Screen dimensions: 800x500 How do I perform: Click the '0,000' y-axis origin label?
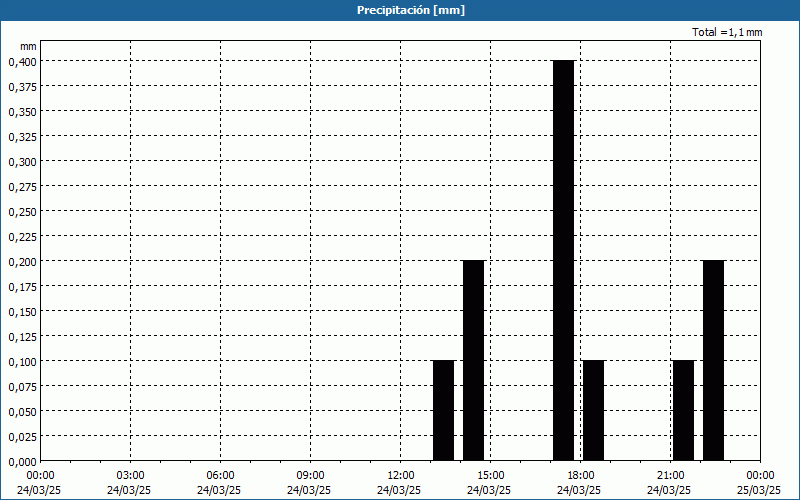[x=22, y=461]
